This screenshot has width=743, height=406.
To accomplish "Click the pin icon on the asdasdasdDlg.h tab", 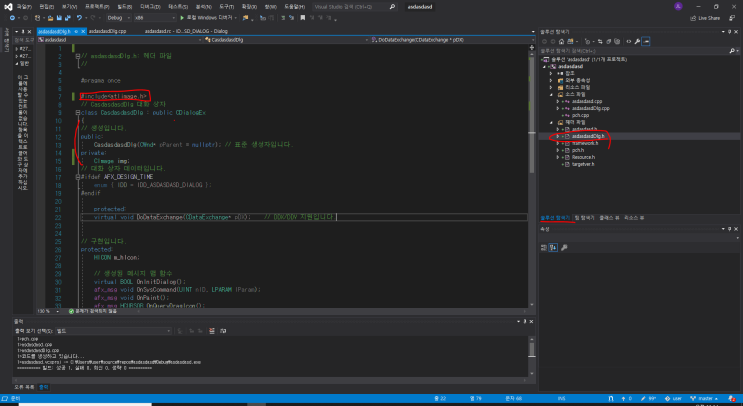I will pos(76,31).
